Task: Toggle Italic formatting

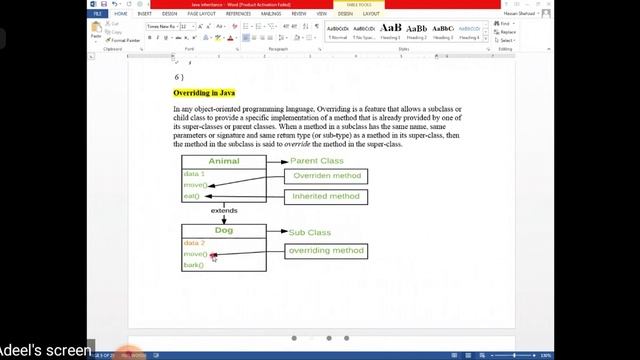Action: click(158, 38)
